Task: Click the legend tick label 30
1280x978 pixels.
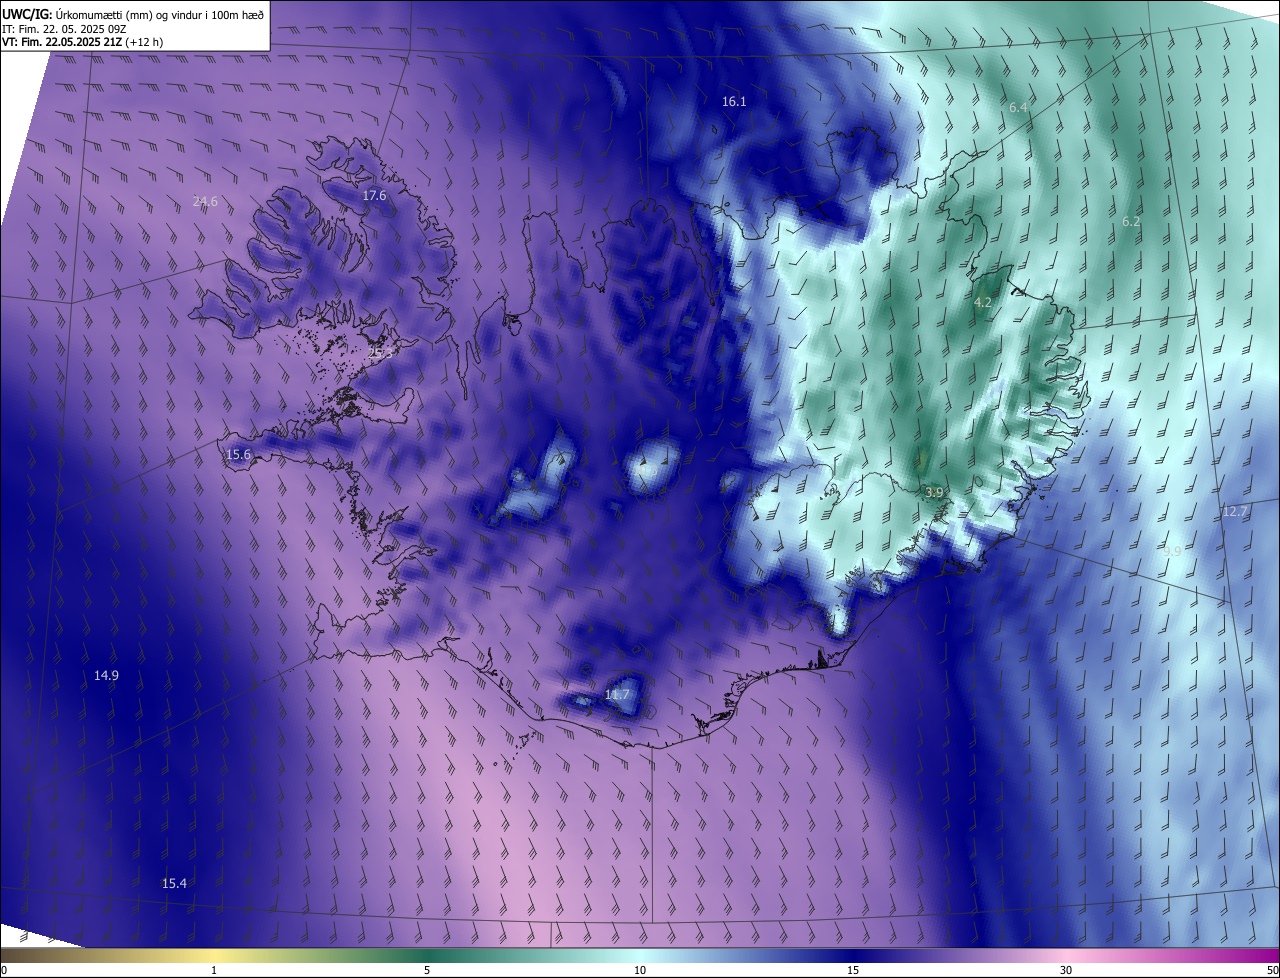Action: 1066,971
